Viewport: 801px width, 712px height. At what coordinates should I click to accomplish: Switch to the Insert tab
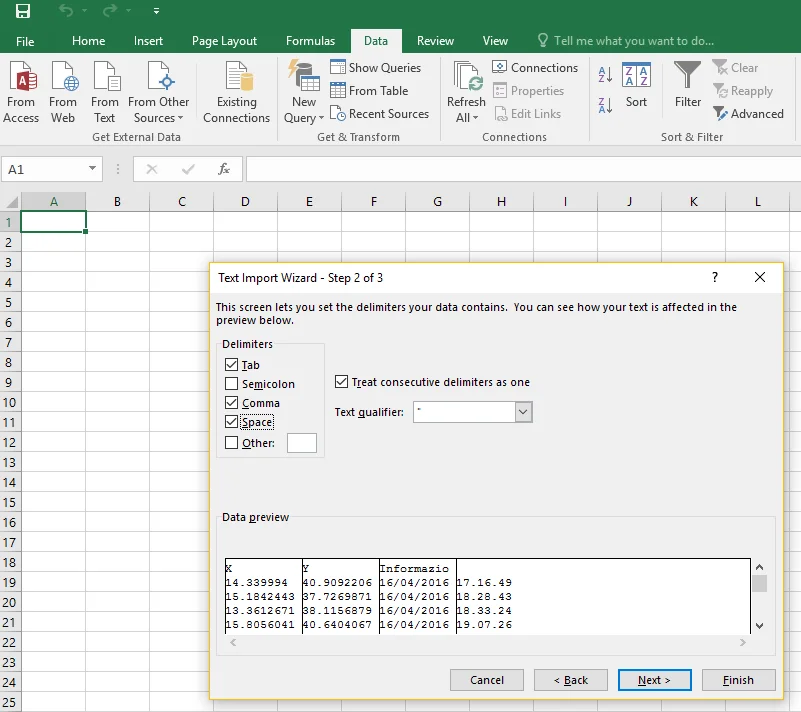[148, 41]
